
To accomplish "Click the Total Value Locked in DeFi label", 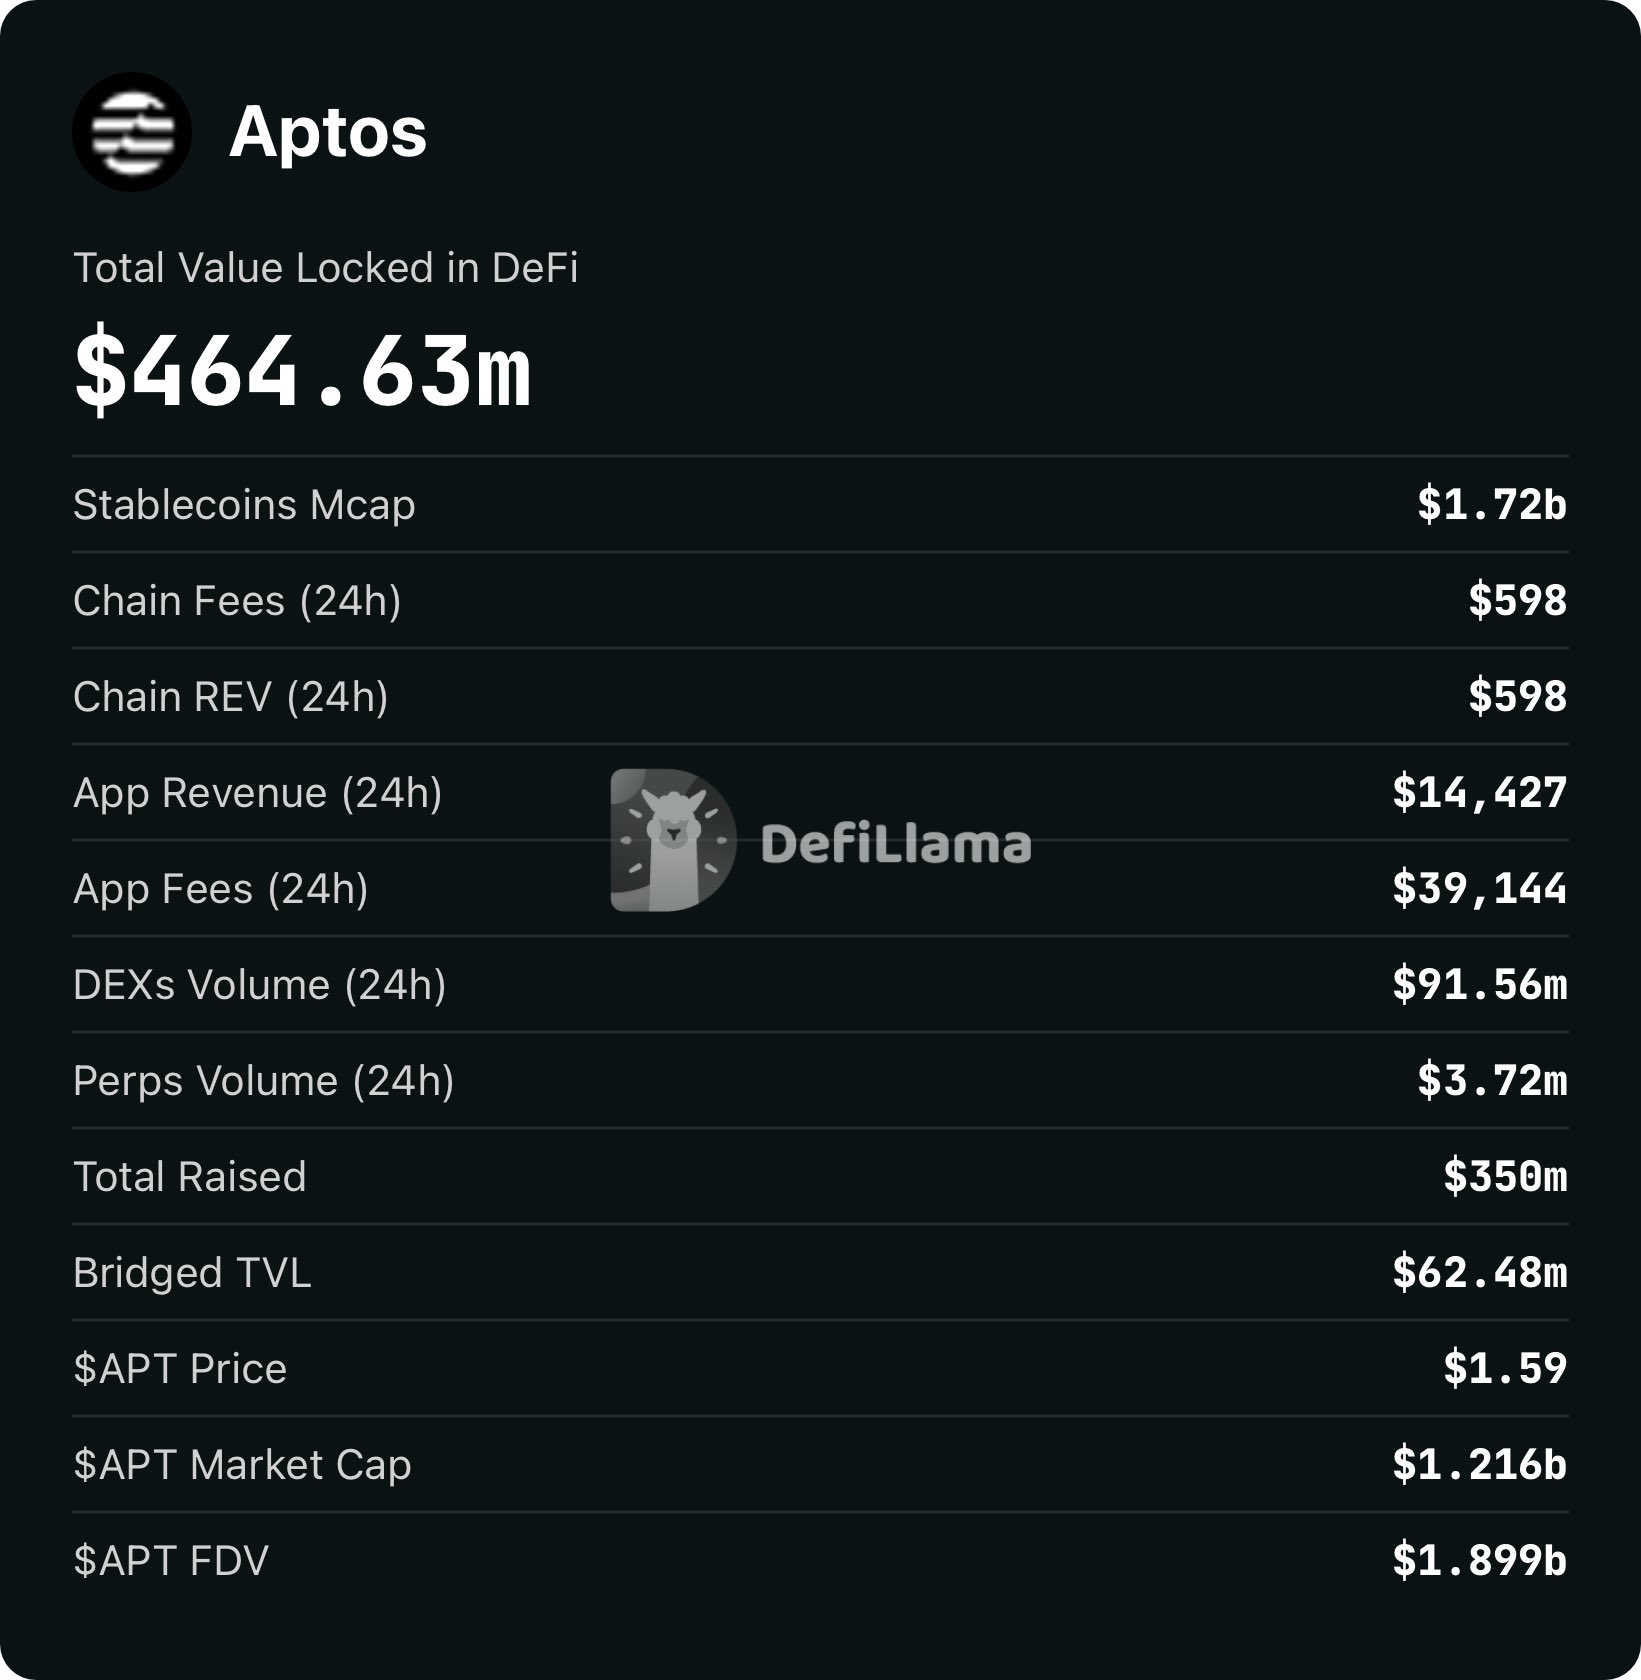I will [x=326, y=268].
